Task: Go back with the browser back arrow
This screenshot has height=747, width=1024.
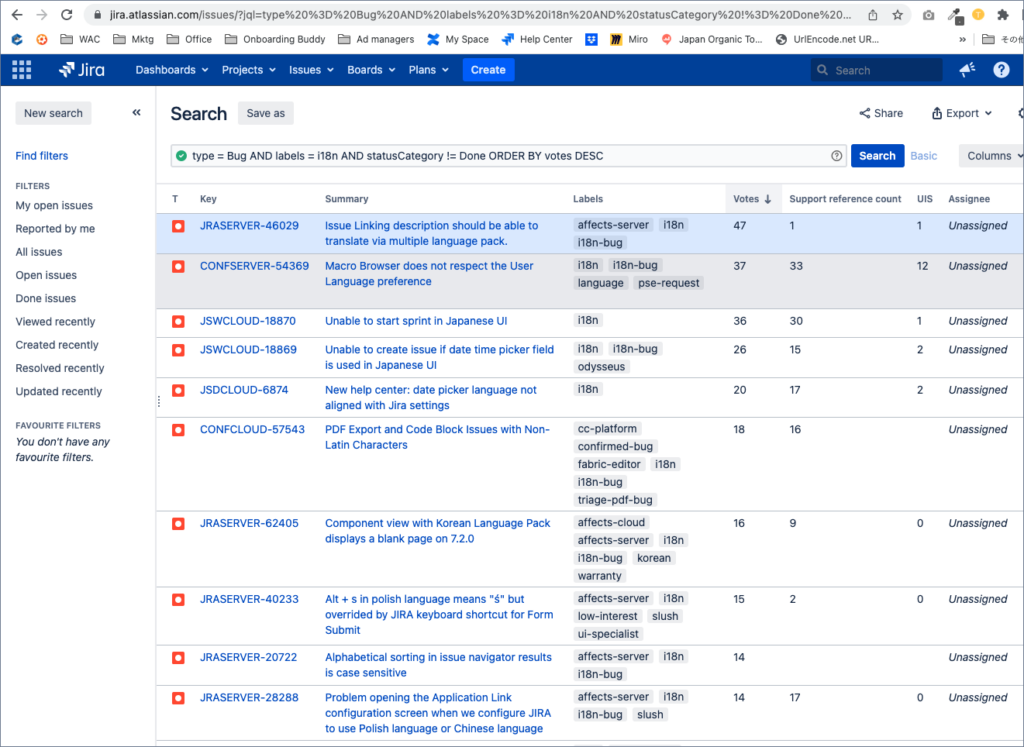Action: (x=17, y=14)
